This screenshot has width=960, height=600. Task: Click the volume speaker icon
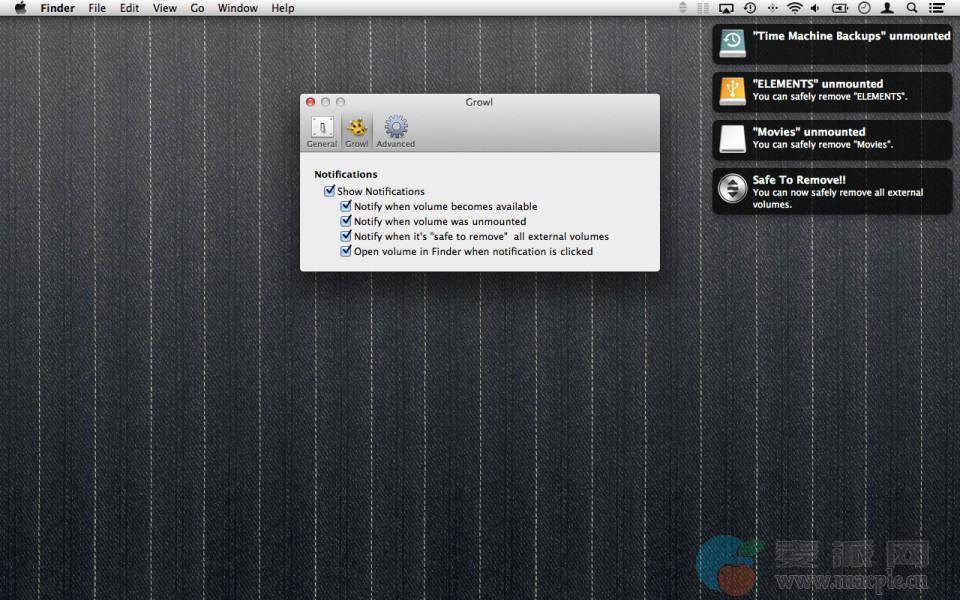click(x=816, y=8)
